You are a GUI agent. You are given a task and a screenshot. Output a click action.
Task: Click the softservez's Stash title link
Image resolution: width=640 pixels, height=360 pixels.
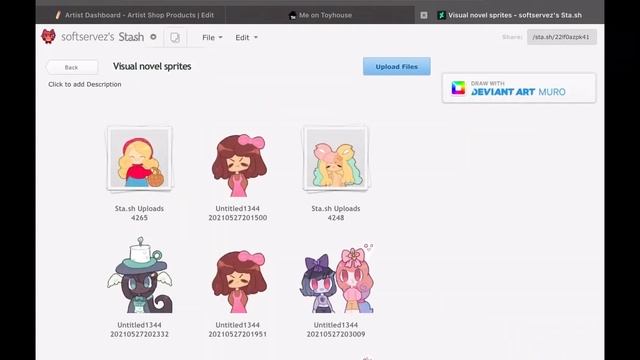pos(102,37)
